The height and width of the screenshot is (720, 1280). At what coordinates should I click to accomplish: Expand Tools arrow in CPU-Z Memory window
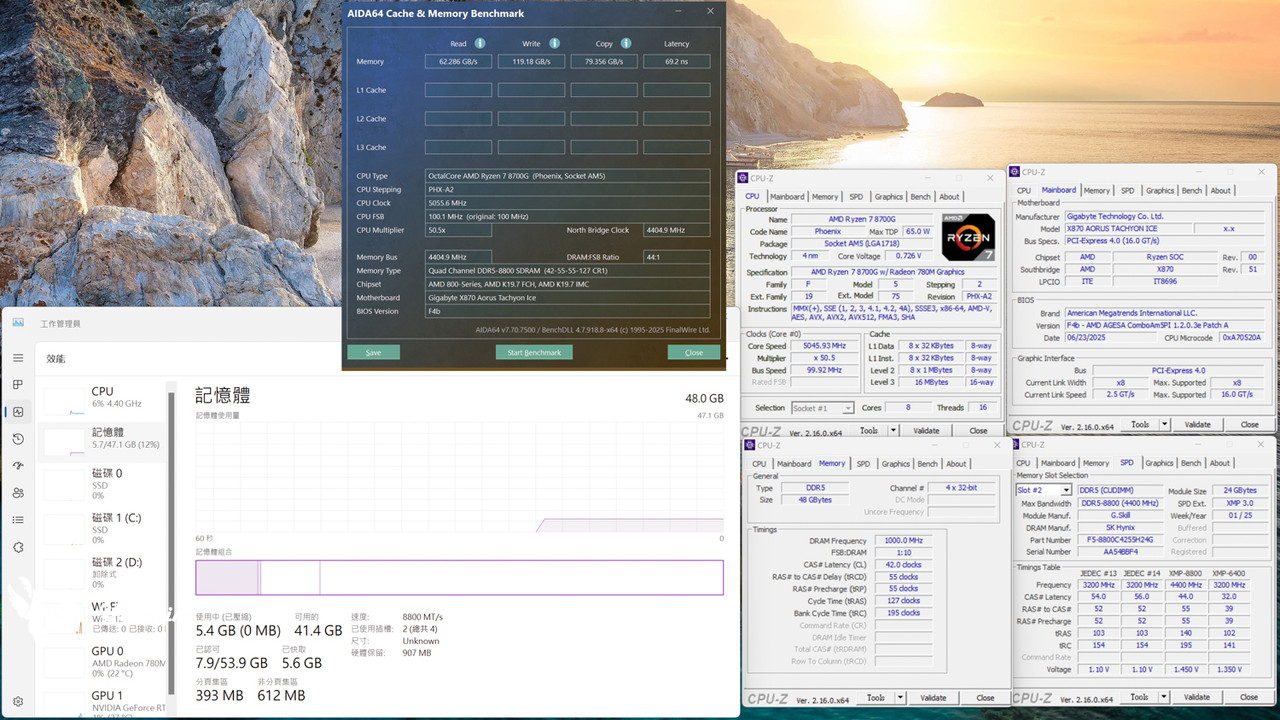899,697
